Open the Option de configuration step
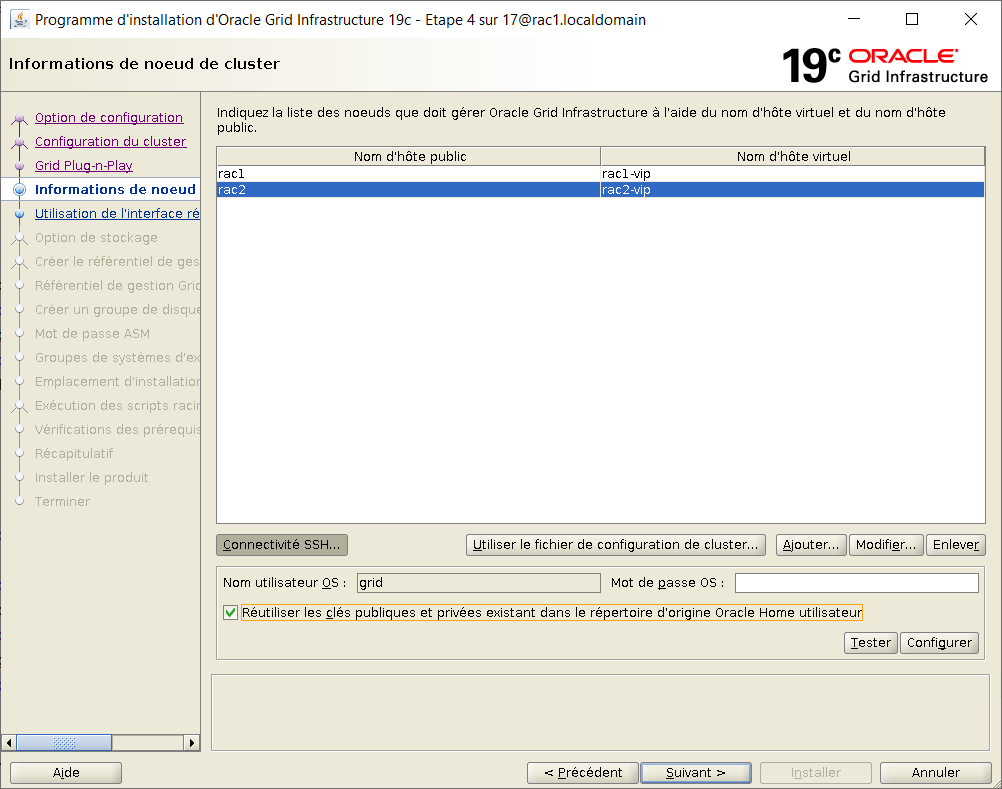 (x=109, y=118)
